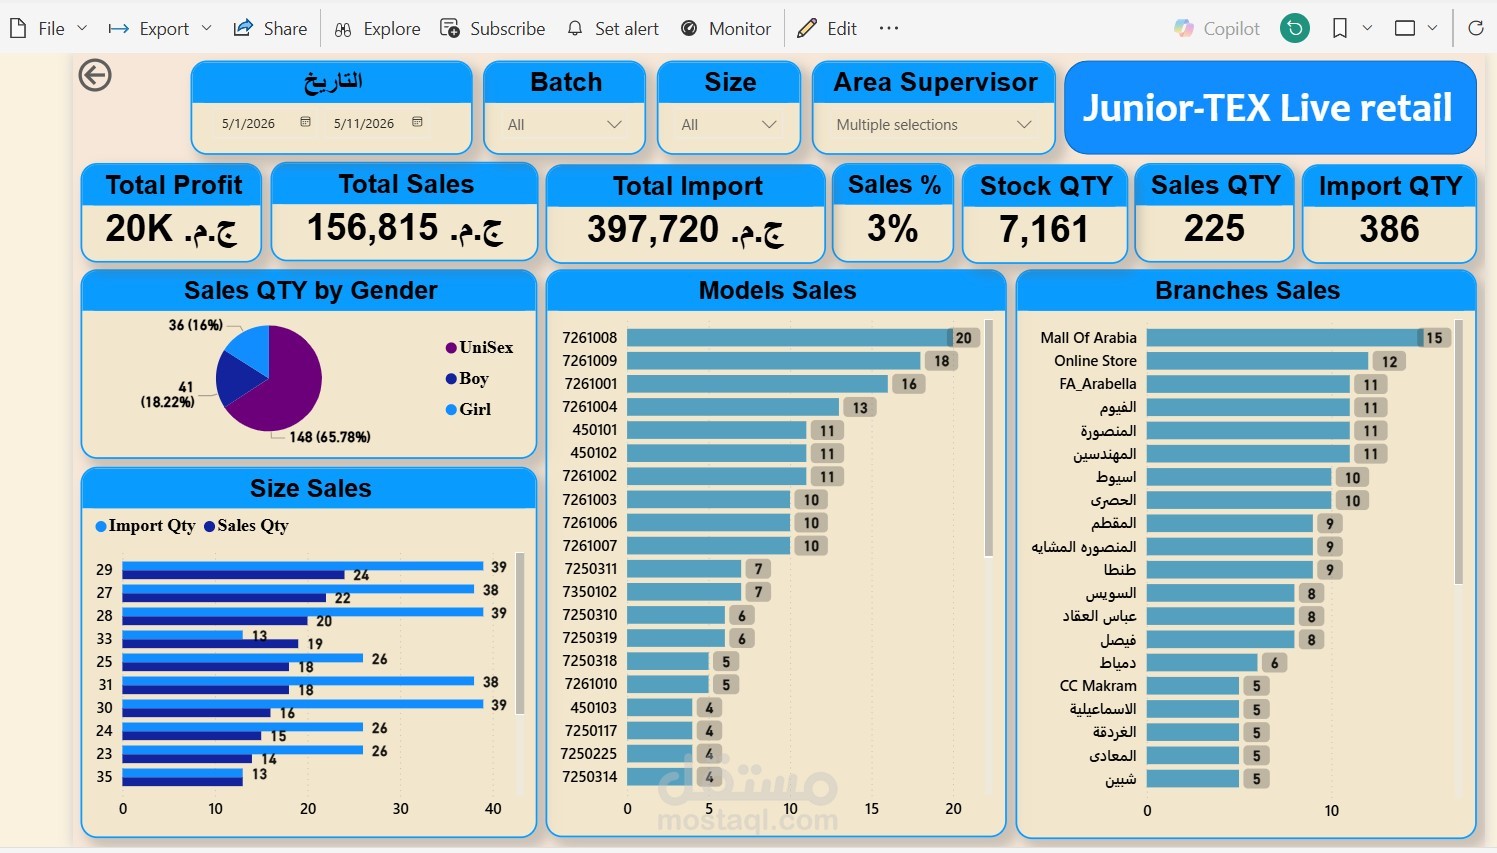Click the bookmark icon

(x=1340, y=29)
